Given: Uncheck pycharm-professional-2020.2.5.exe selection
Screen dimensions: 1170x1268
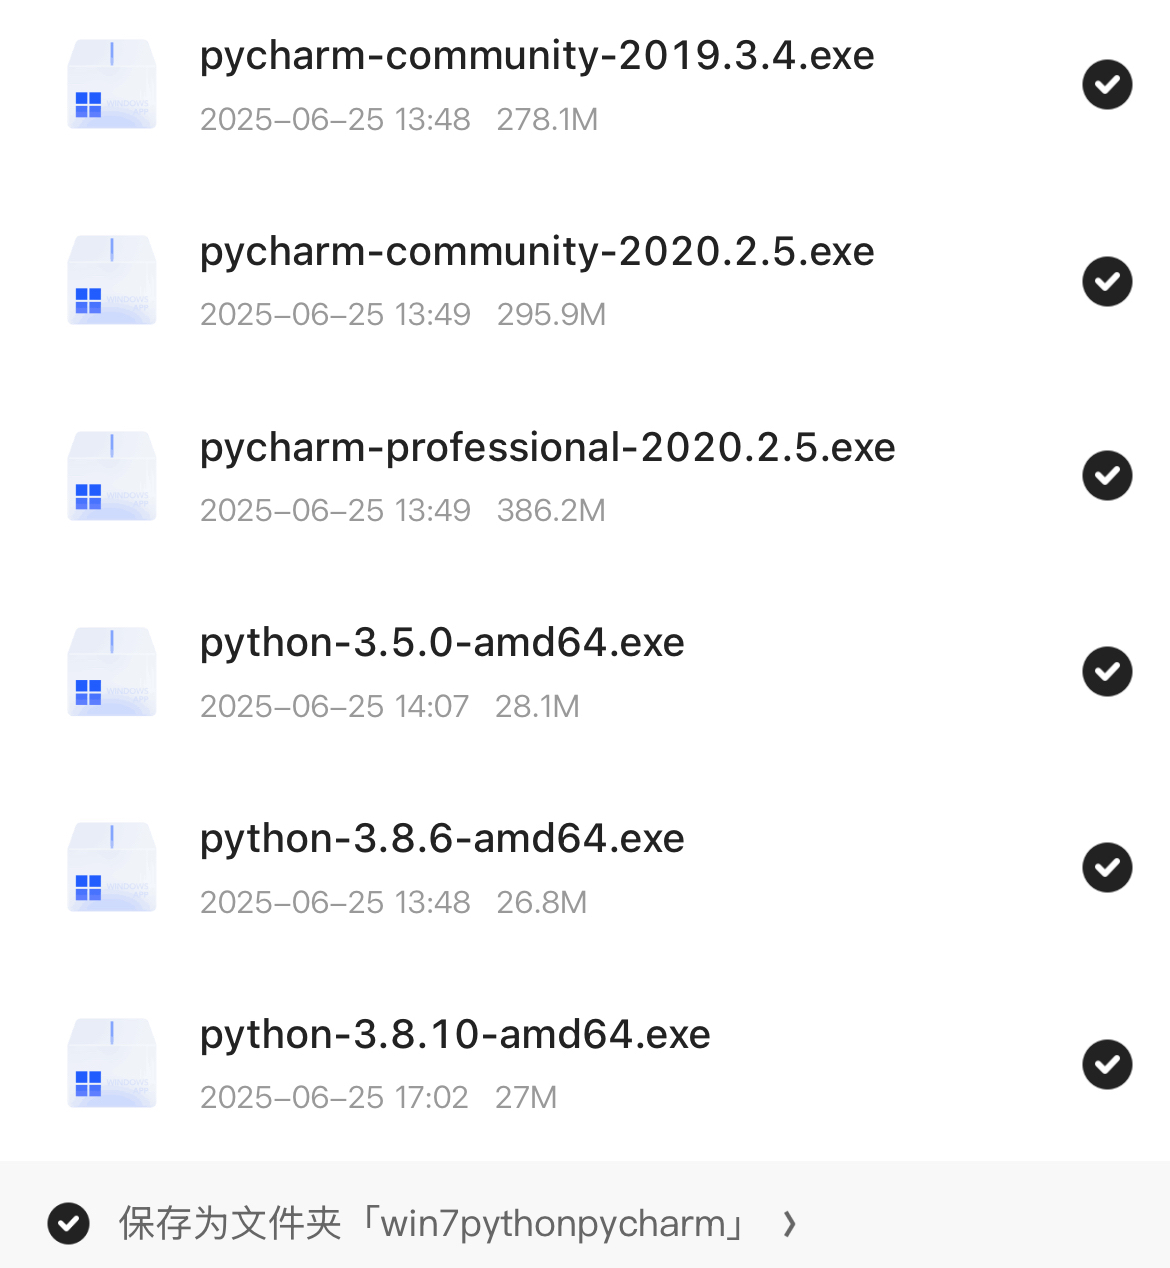Looking at the screenshot, I should point(1107,475).
